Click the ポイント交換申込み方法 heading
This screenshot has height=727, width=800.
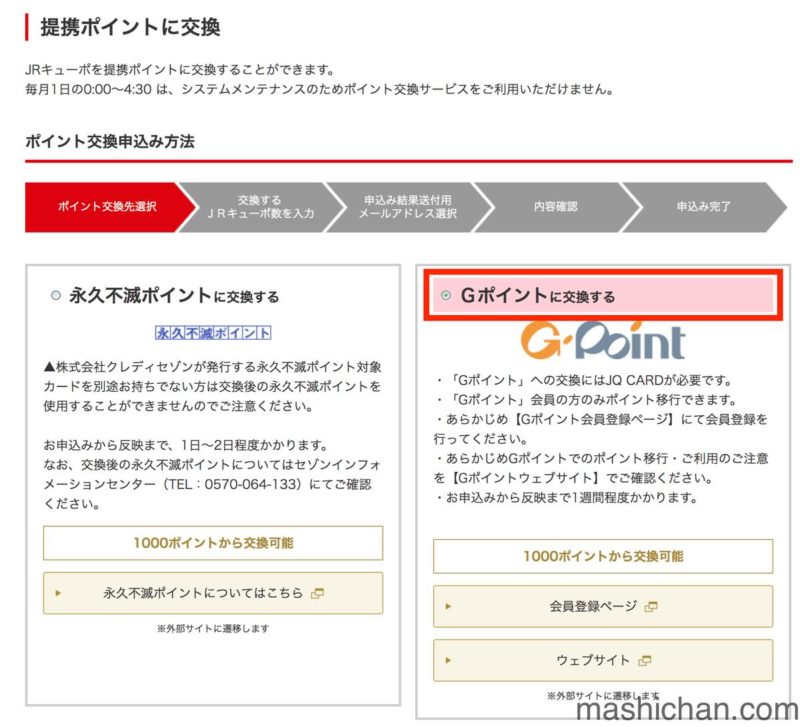[x=110, y=141]
